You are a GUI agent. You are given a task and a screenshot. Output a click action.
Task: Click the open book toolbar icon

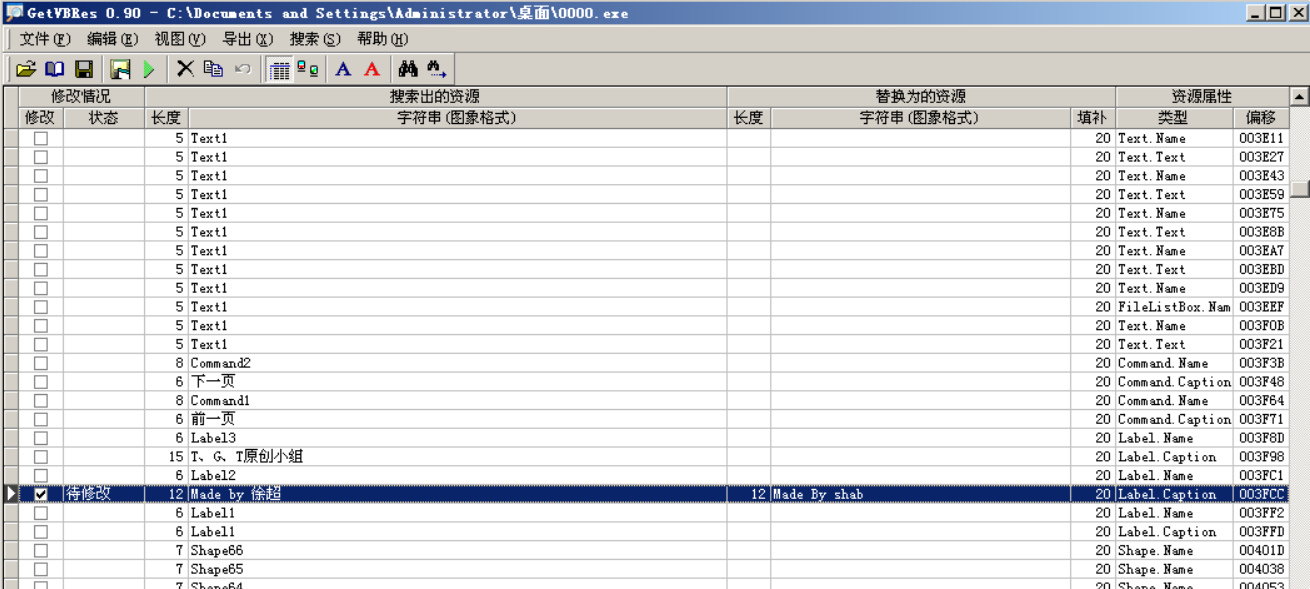point(54,69)
